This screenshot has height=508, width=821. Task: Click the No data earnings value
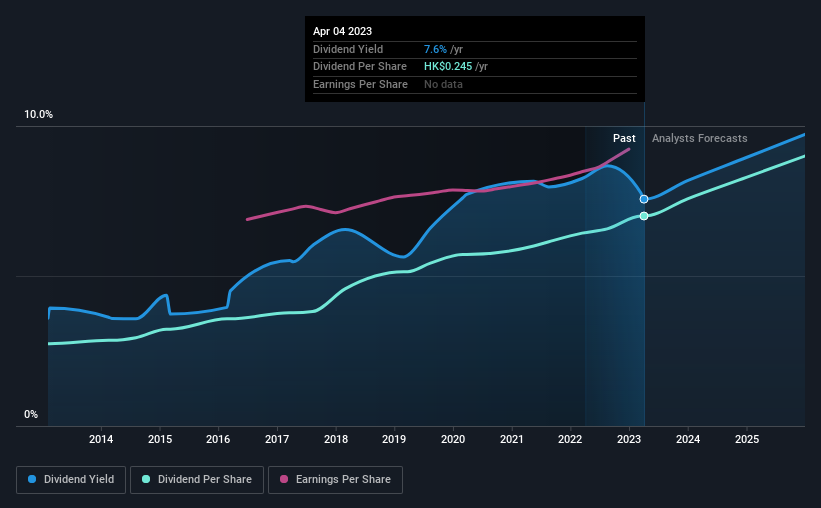point(443,84)
